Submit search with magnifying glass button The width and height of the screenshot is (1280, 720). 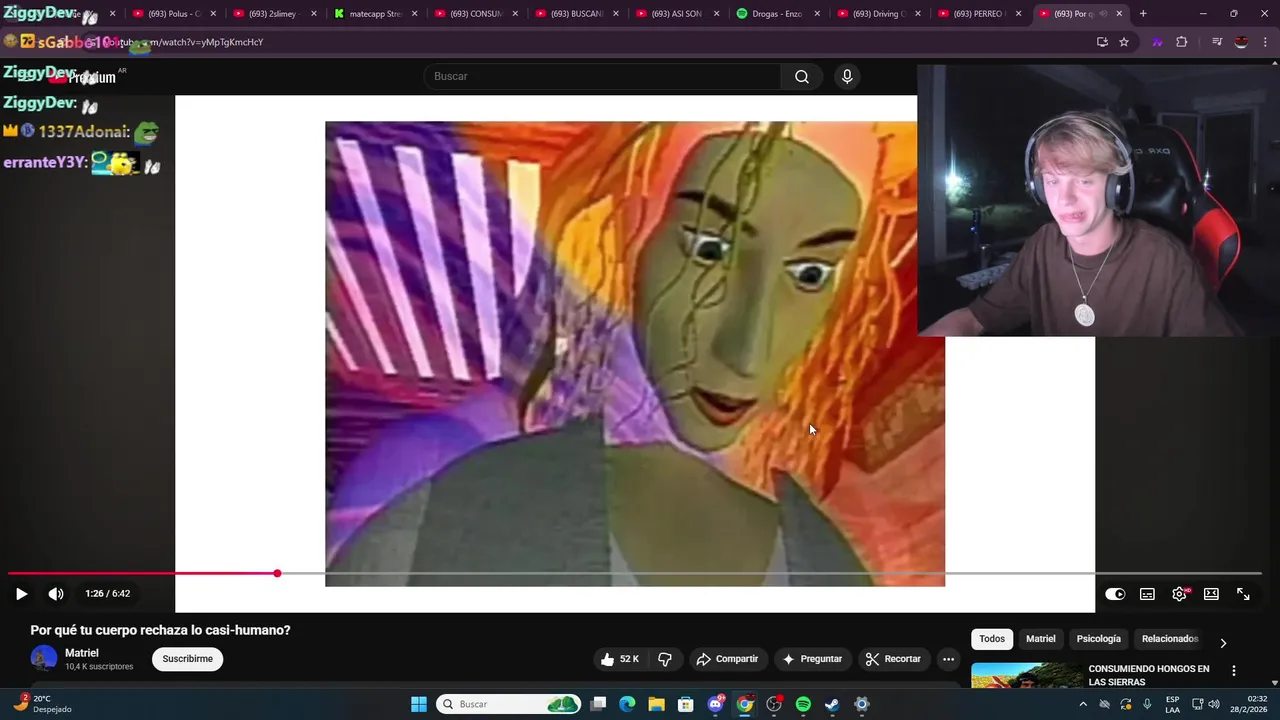click(802, 76)
